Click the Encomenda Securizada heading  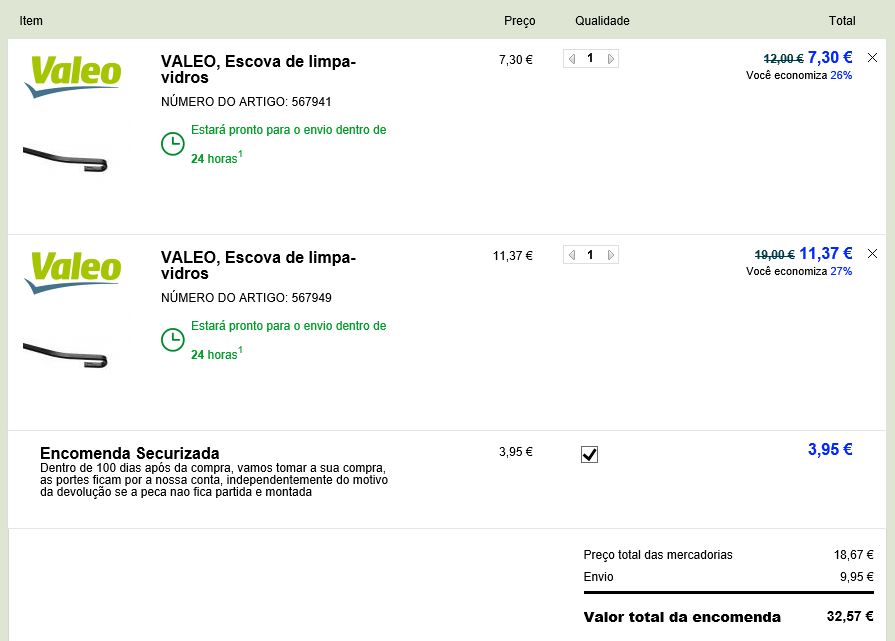coord(129,453)
